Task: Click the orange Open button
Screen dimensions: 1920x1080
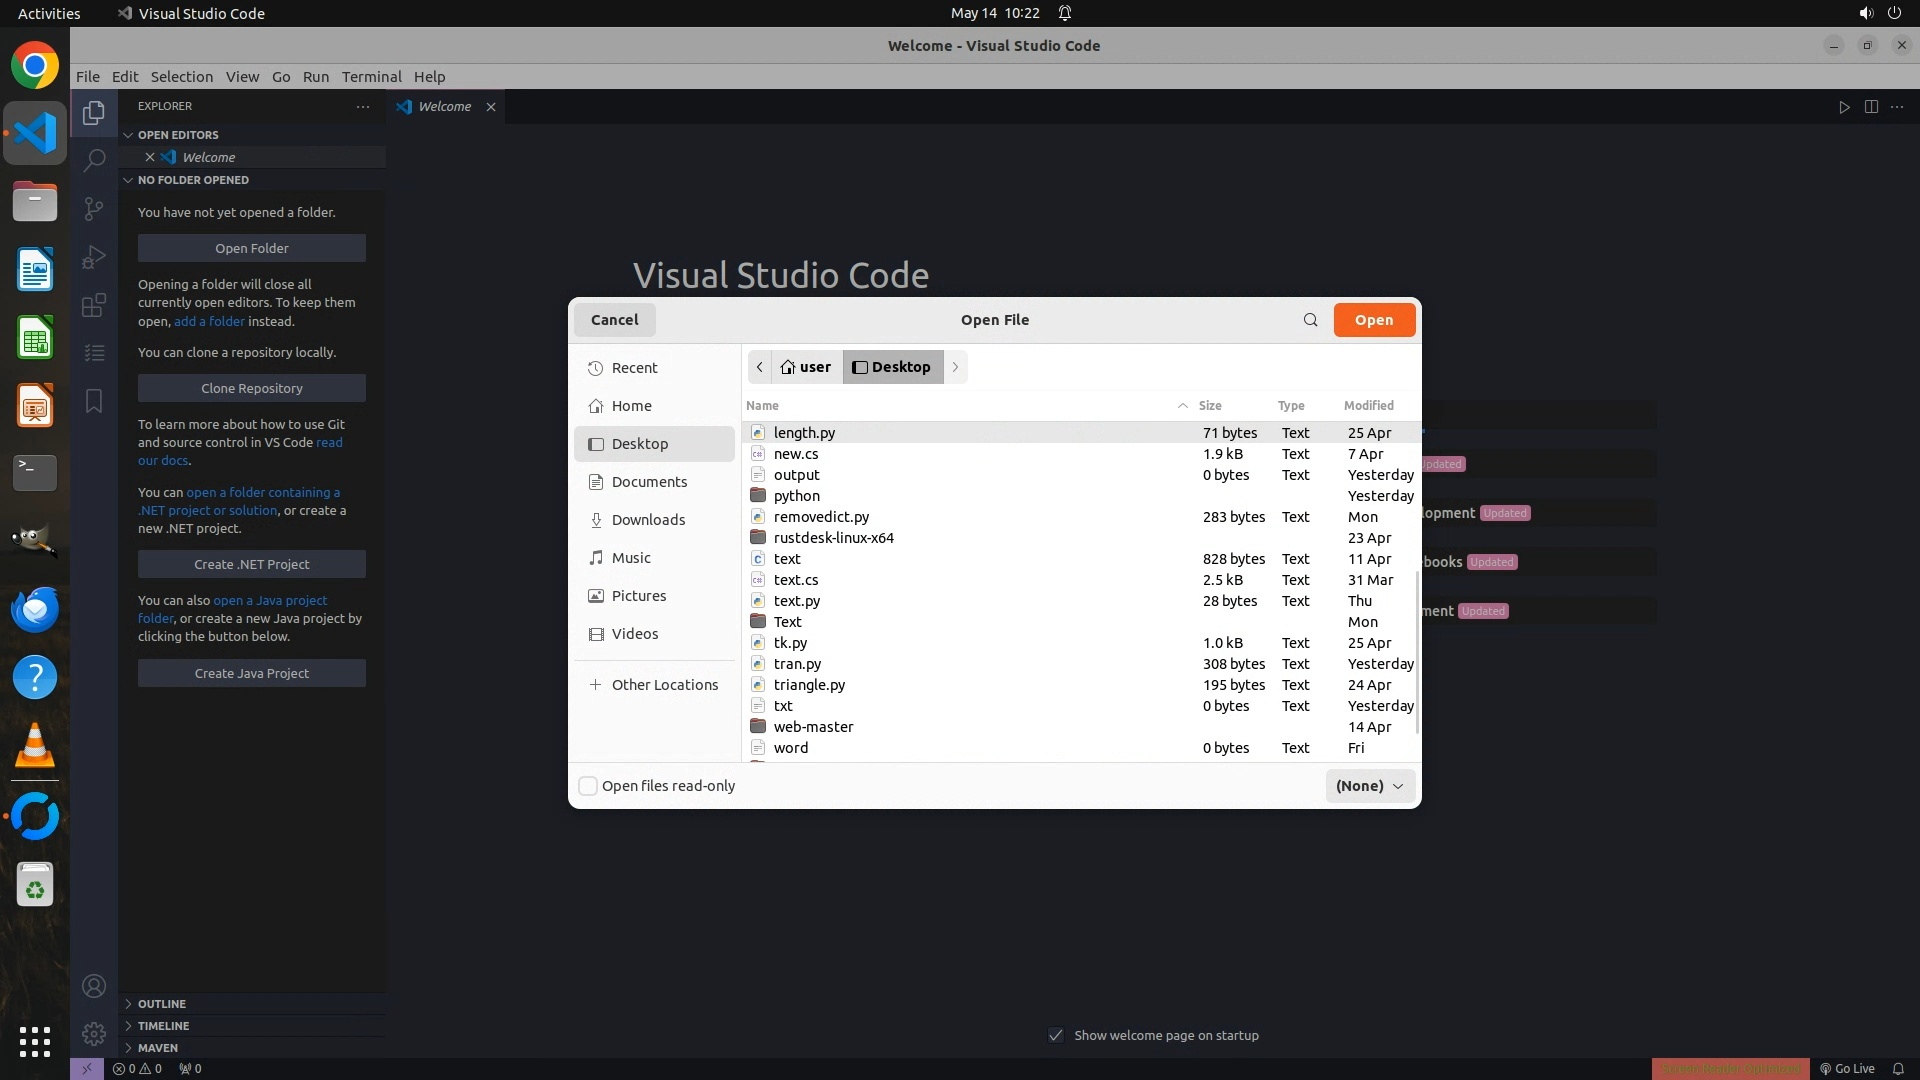Action: pyautogui.click(x=1373, y=320)
